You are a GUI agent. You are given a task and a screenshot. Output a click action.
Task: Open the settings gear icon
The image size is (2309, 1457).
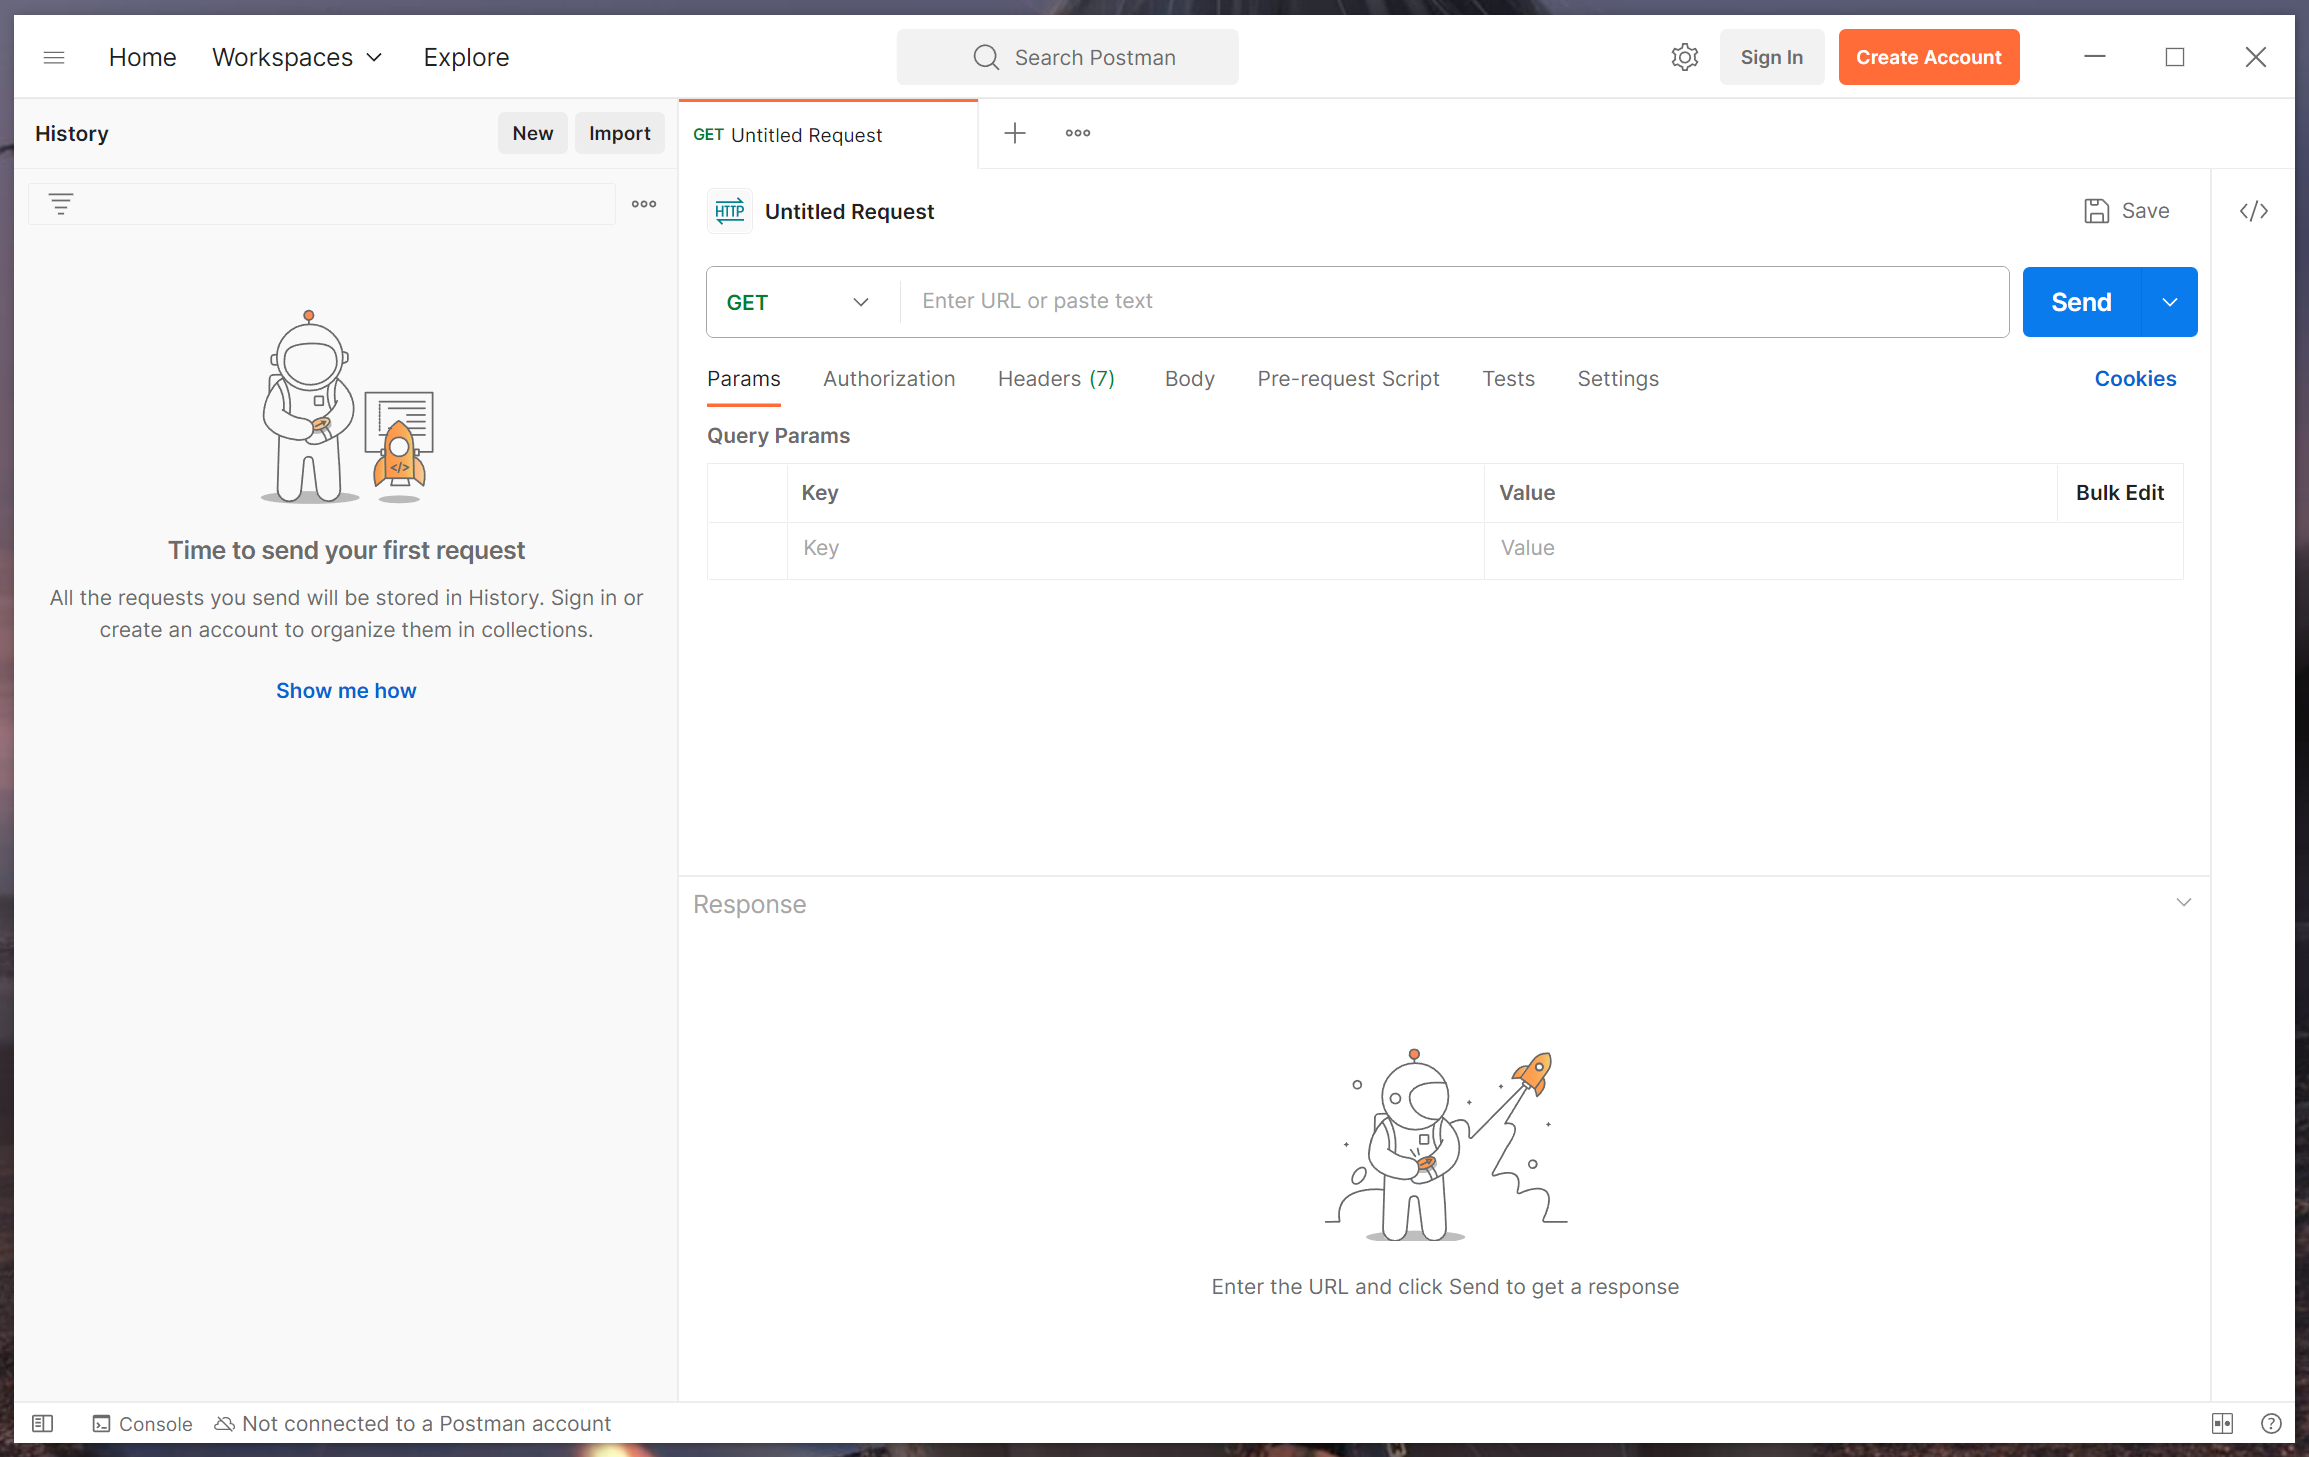click(x=1684, y=57)
